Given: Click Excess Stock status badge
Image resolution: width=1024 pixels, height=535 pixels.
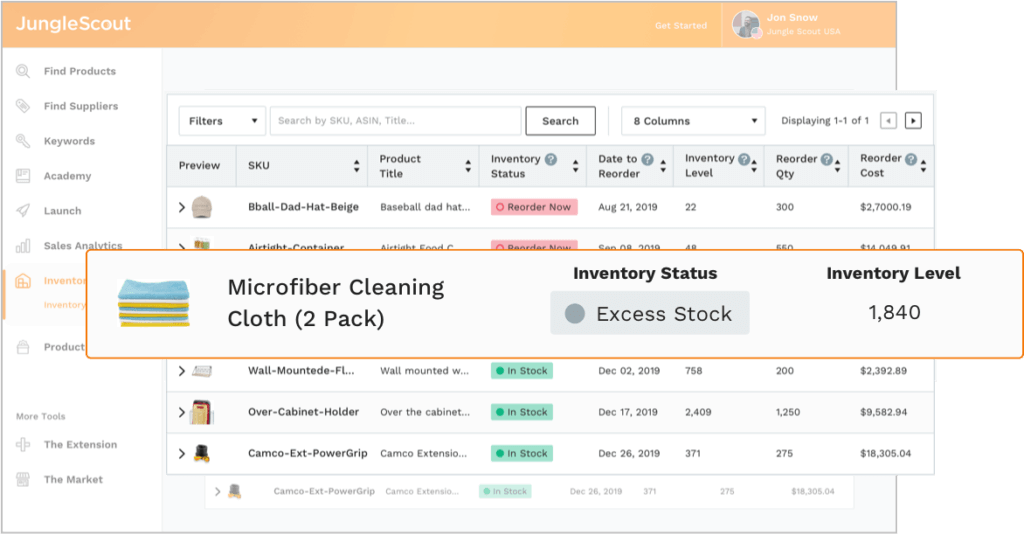Looking at the screenshot, I should point(650,313).
